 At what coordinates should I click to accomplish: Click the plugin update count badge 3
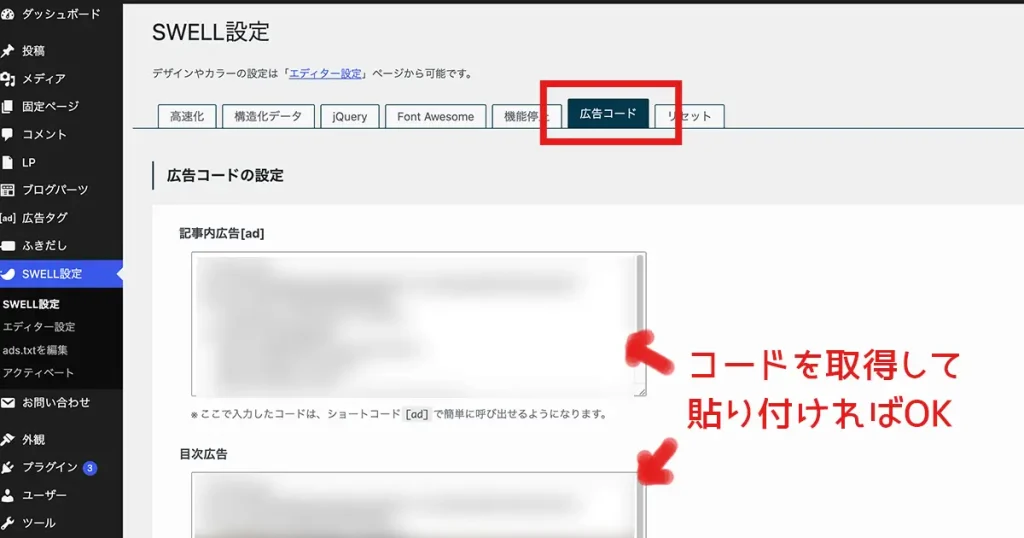point(90,468)
